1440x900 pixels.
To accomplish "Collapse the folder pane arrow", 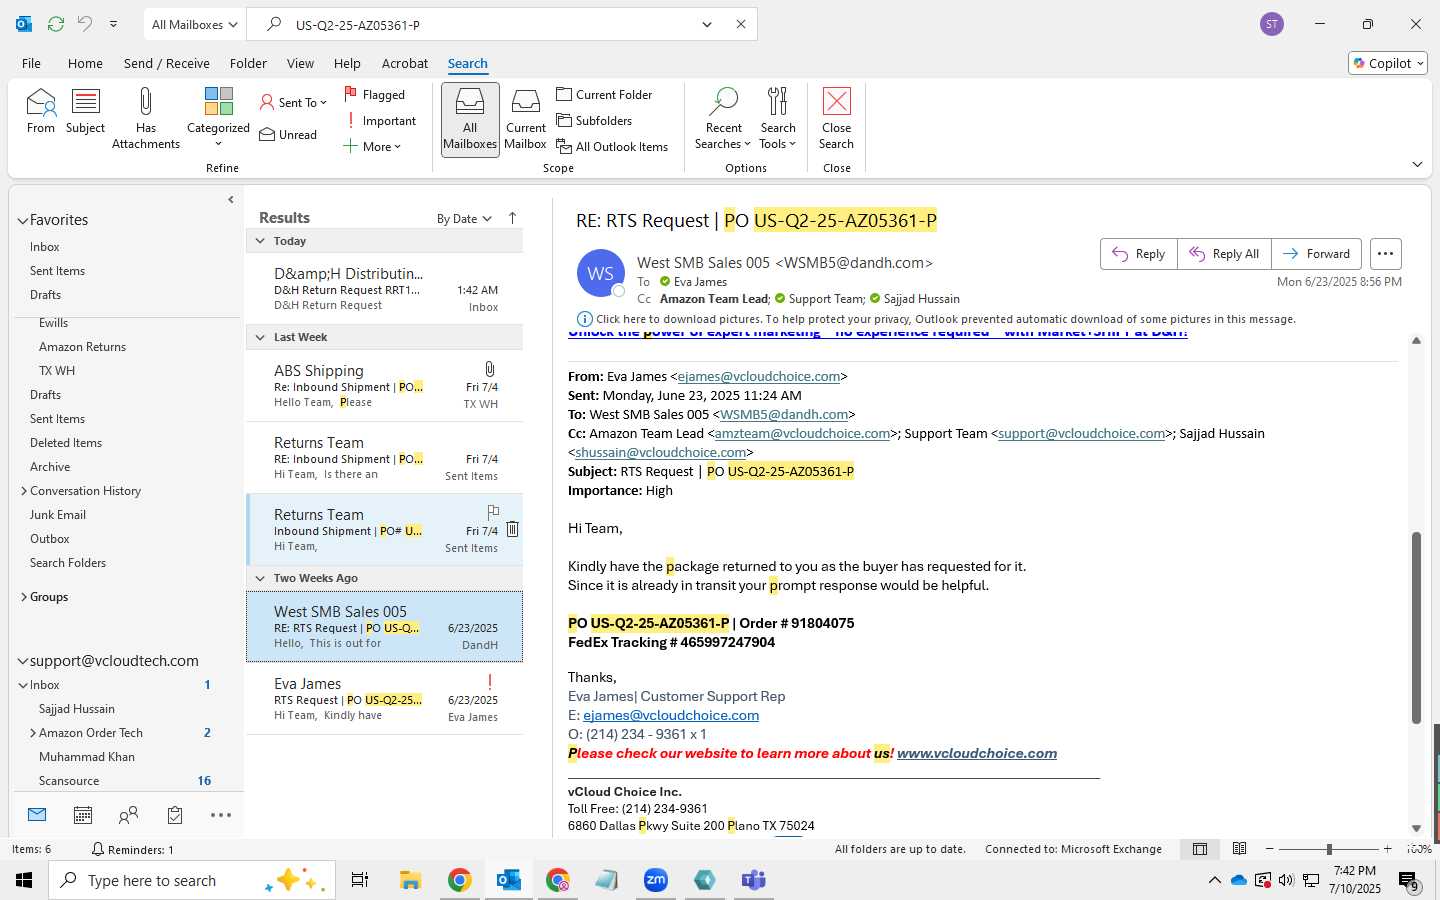I will (231, 200).
